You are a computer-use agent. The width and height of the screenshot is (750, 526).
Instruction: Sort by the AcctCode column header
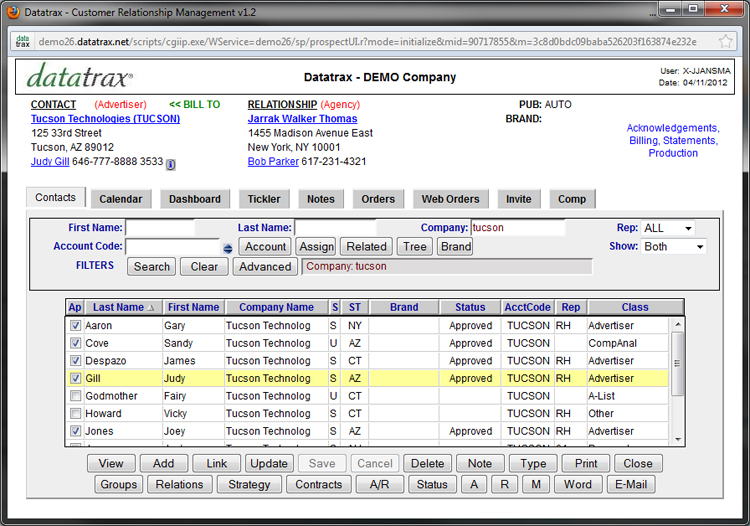click(x=528, y=307)
